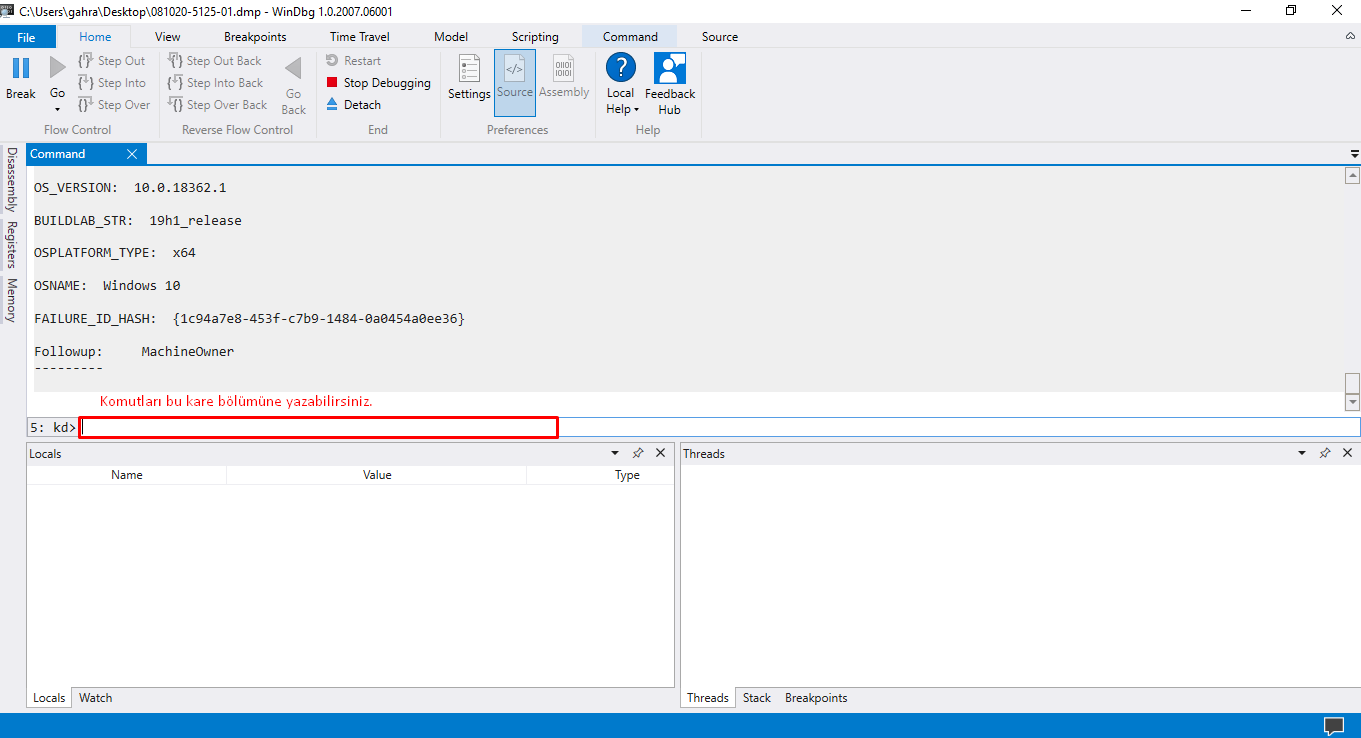
Task: Pin the Locals panel
Action: click(637, 453)
